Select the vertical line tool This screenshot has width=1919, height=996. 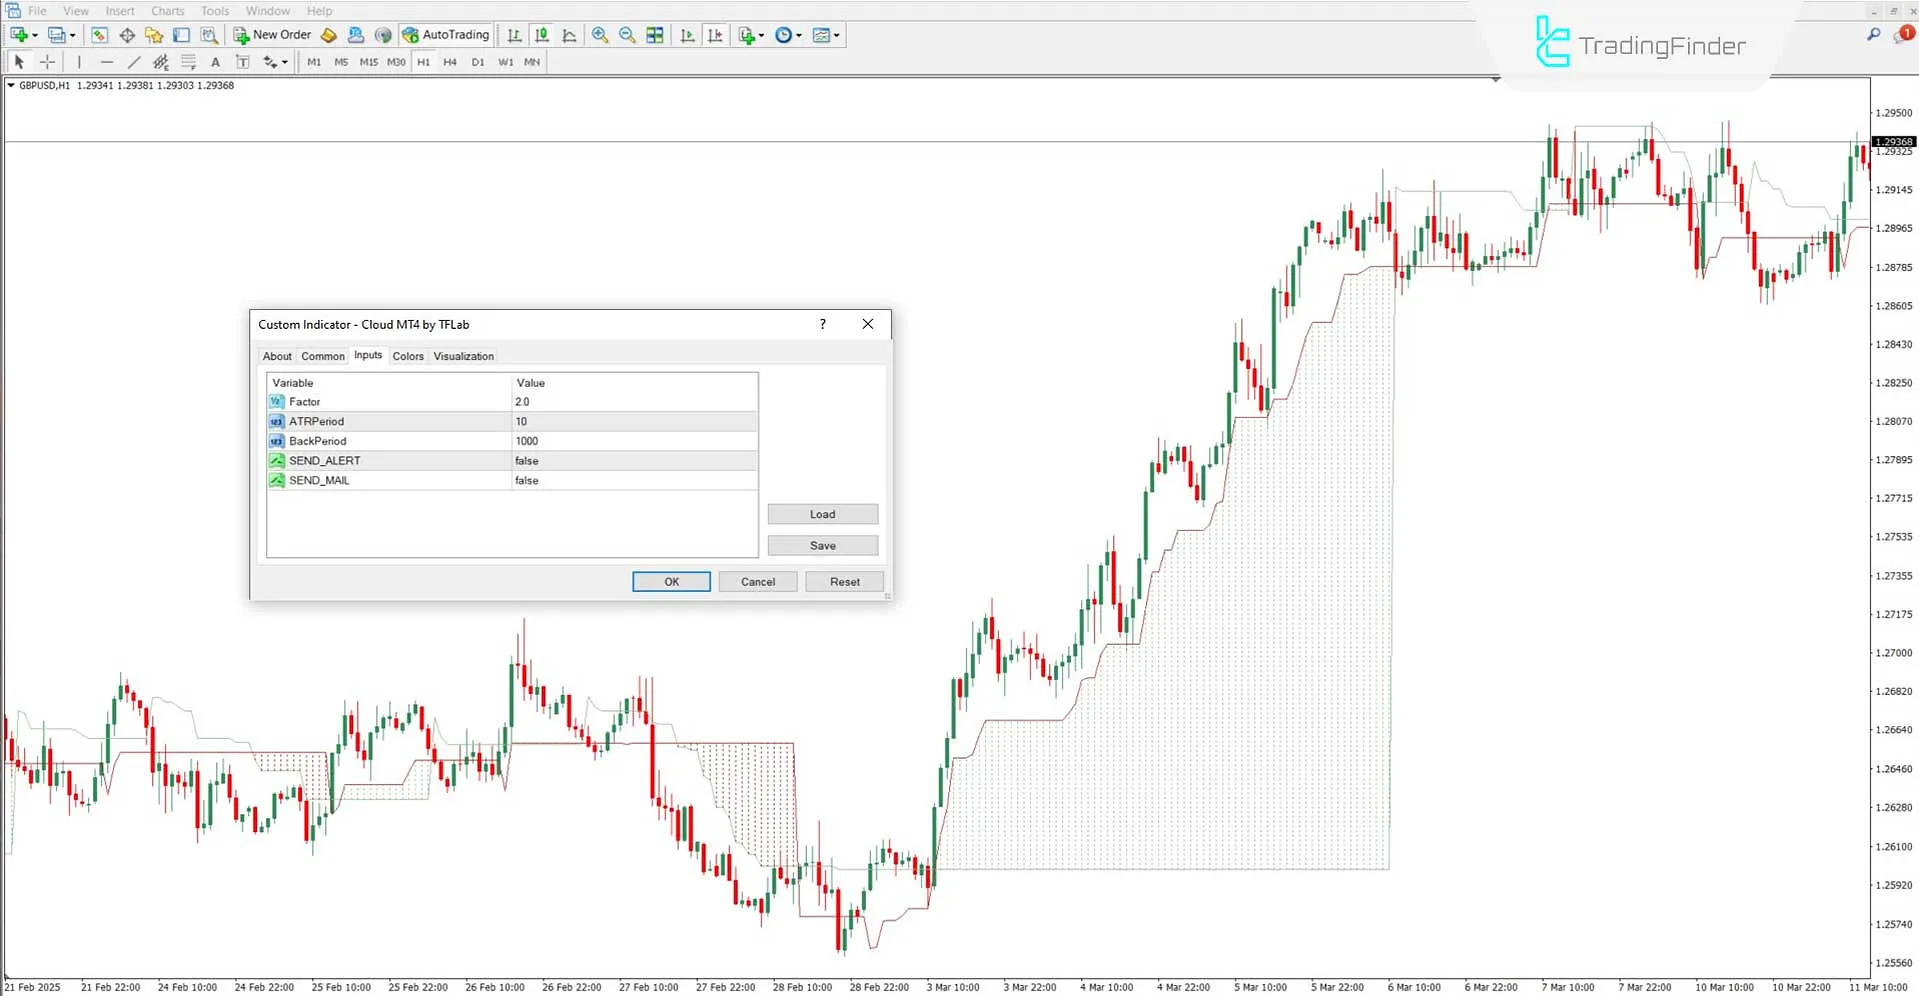(79, 62)
